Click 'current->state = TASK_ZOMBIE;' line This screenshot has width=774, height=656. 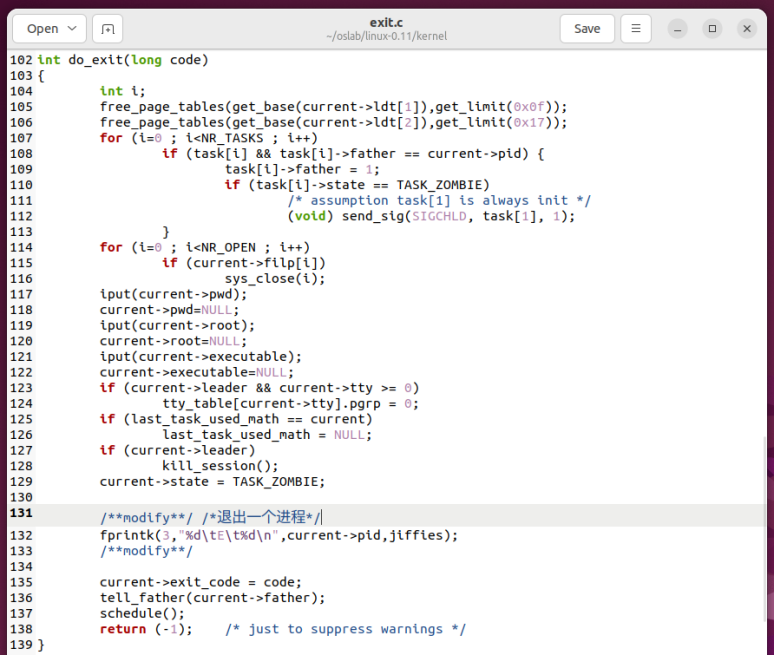coord(212,482)
